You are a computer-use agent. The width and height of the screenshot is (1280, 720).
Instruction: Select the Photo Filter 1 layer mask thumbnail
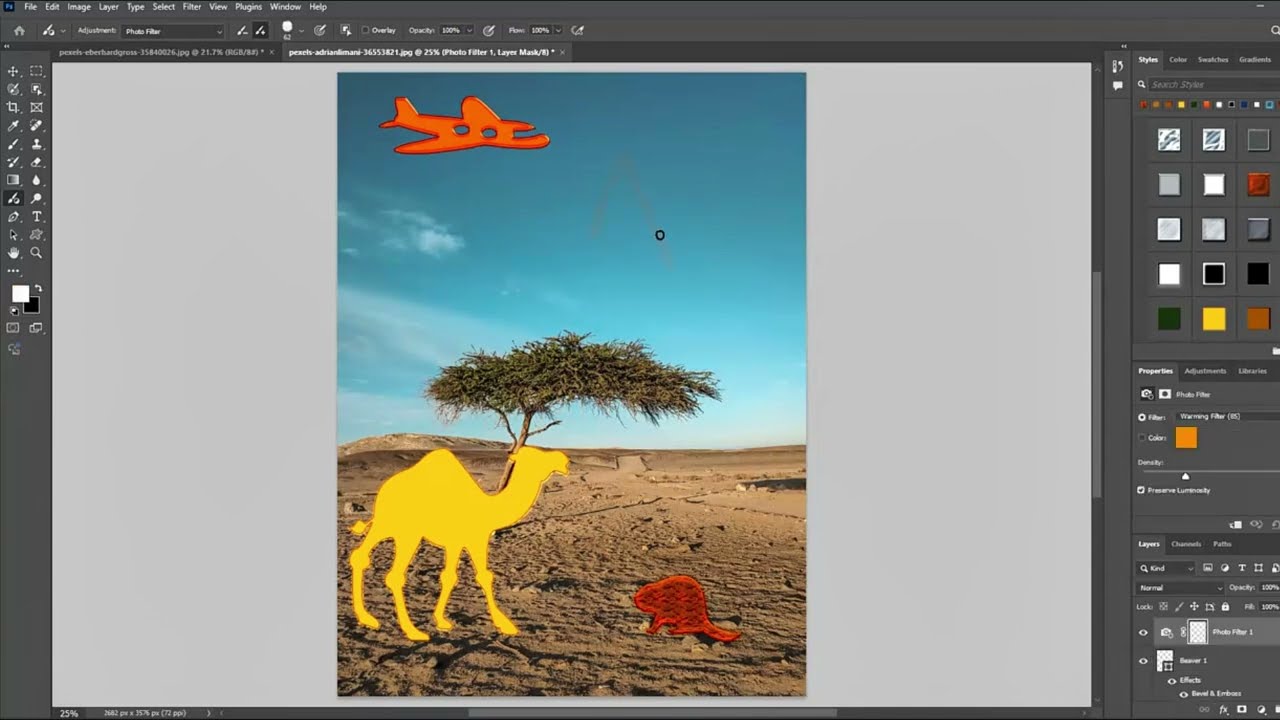pos(1197,632)
